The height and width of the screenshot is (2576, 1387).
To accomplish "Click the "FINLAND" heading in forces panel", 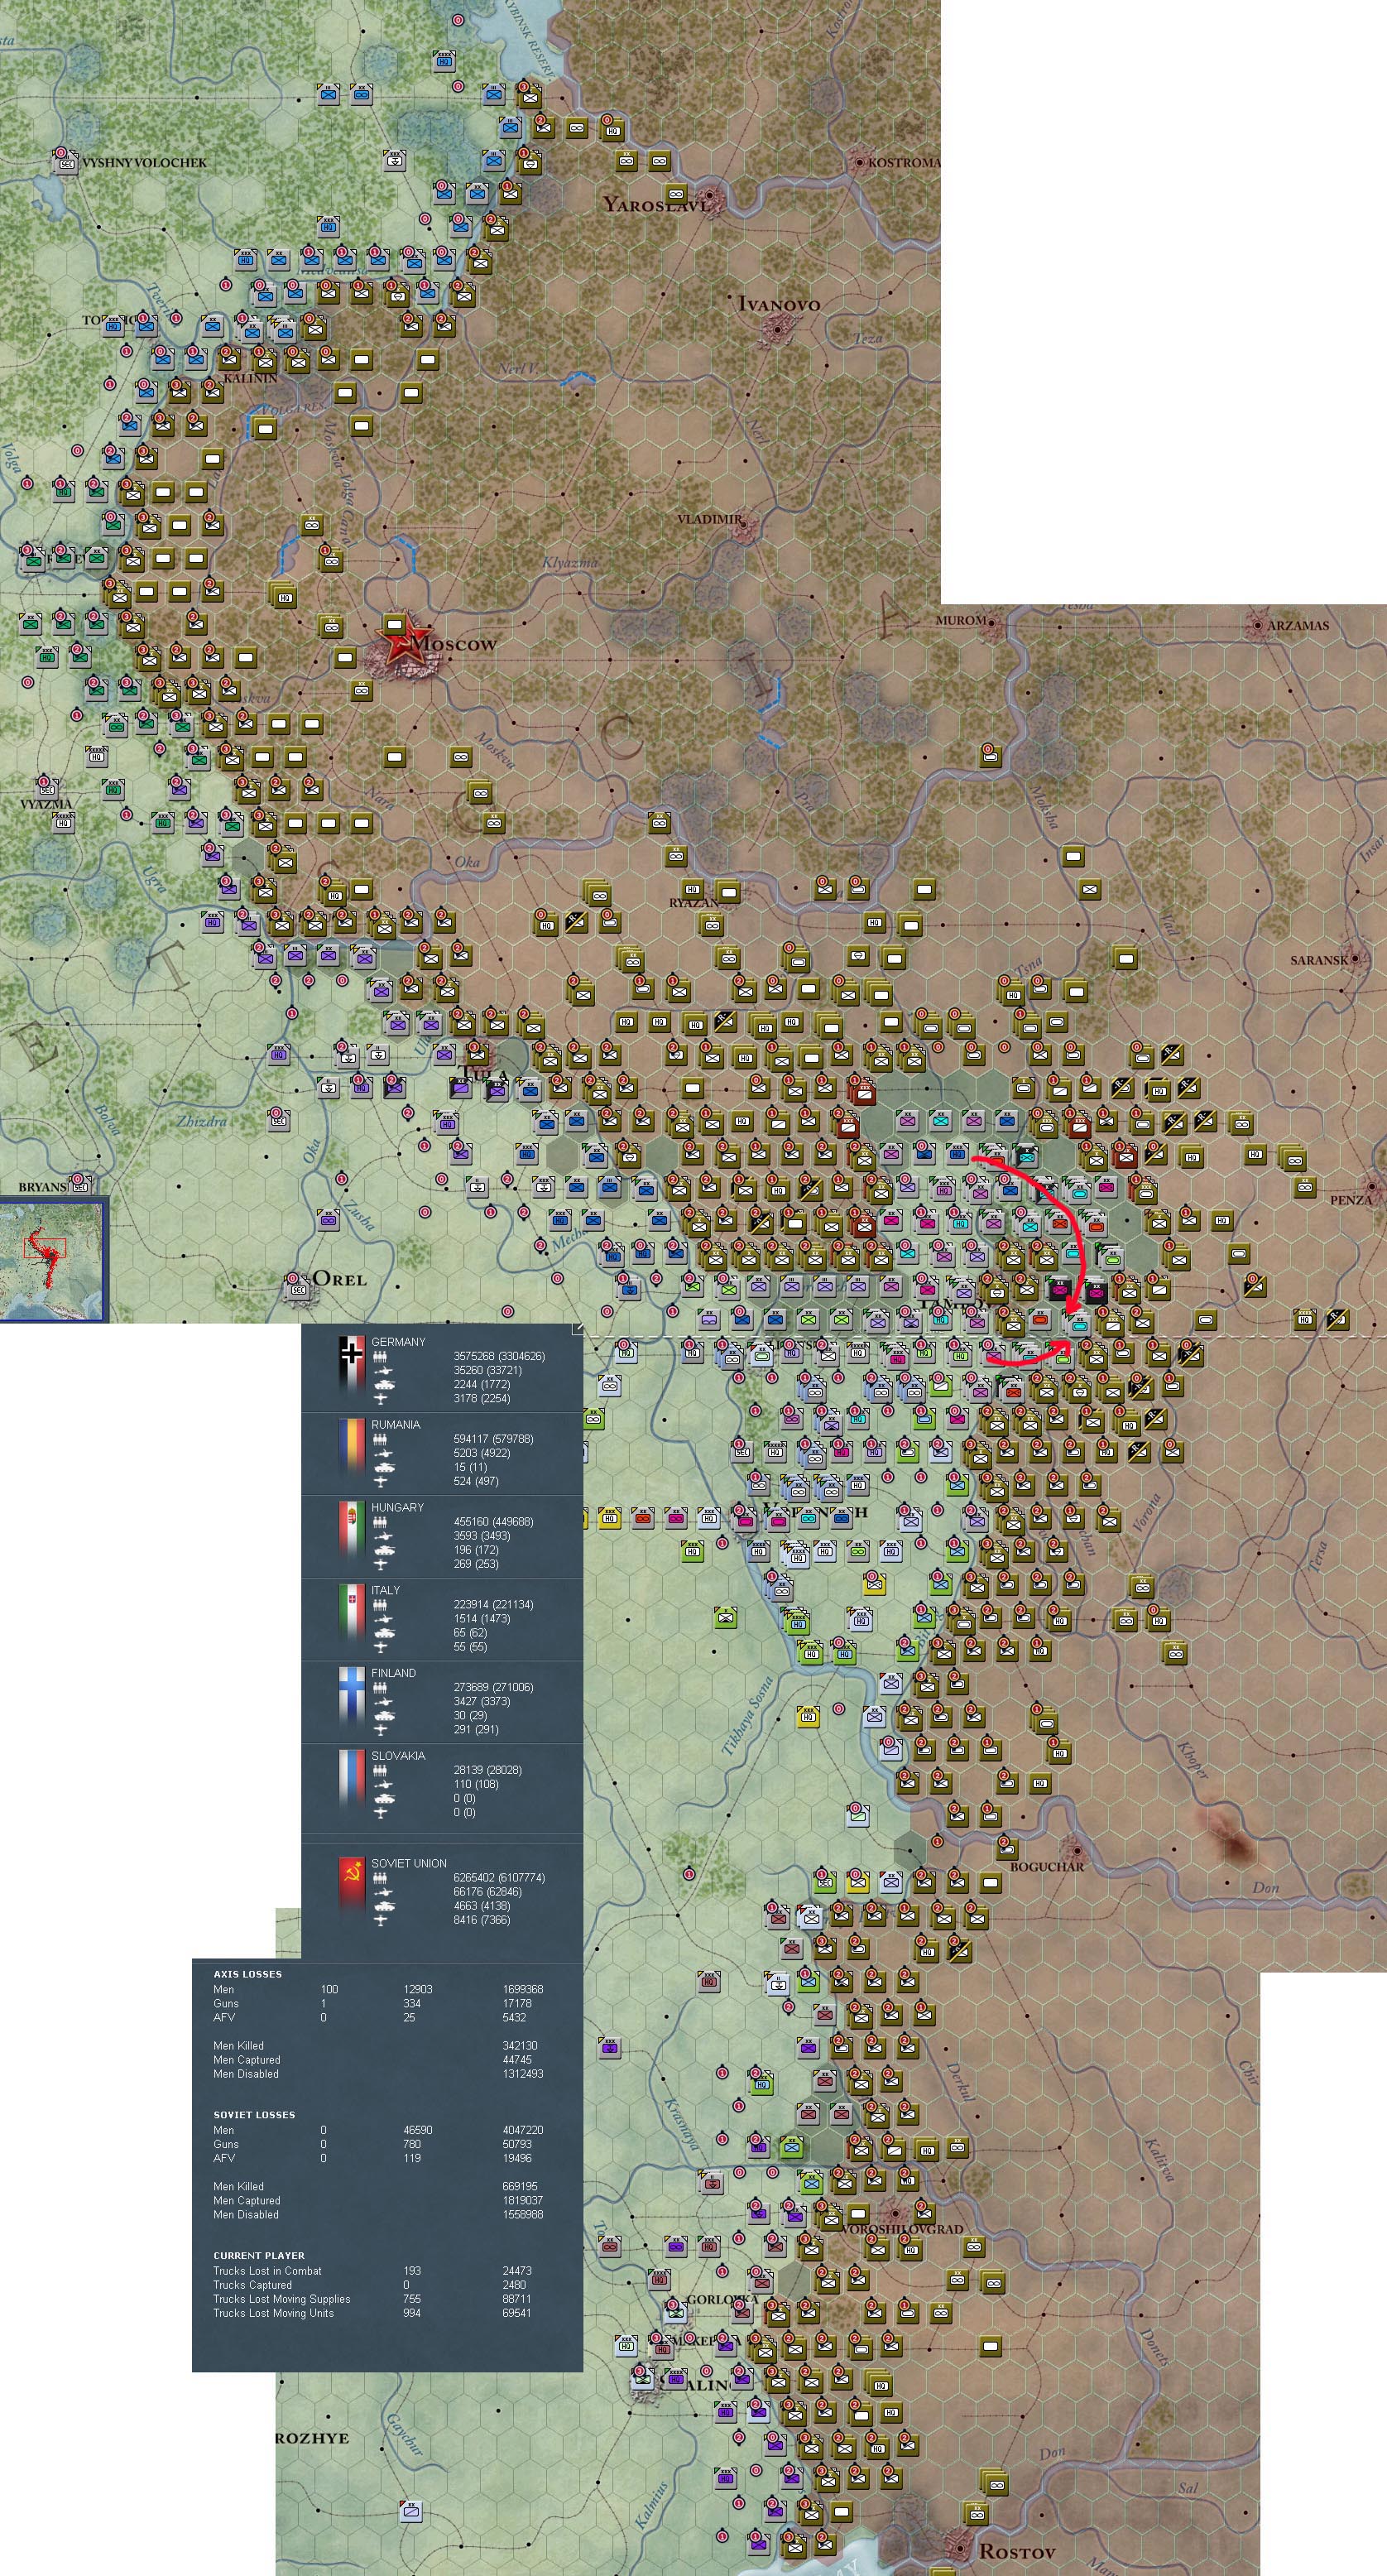I will tap(394, 1673).
